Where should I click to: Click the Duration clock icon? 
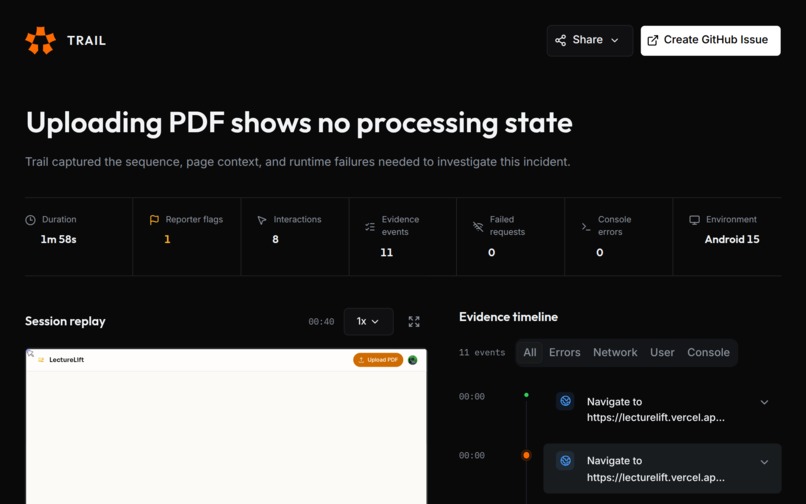30,220
